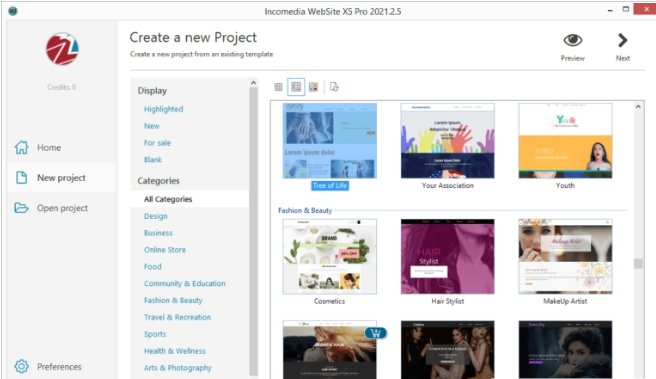Select the Cosmetics template thumbnail
This screenshot has height=379, width=656.
[x=330, y=256]
